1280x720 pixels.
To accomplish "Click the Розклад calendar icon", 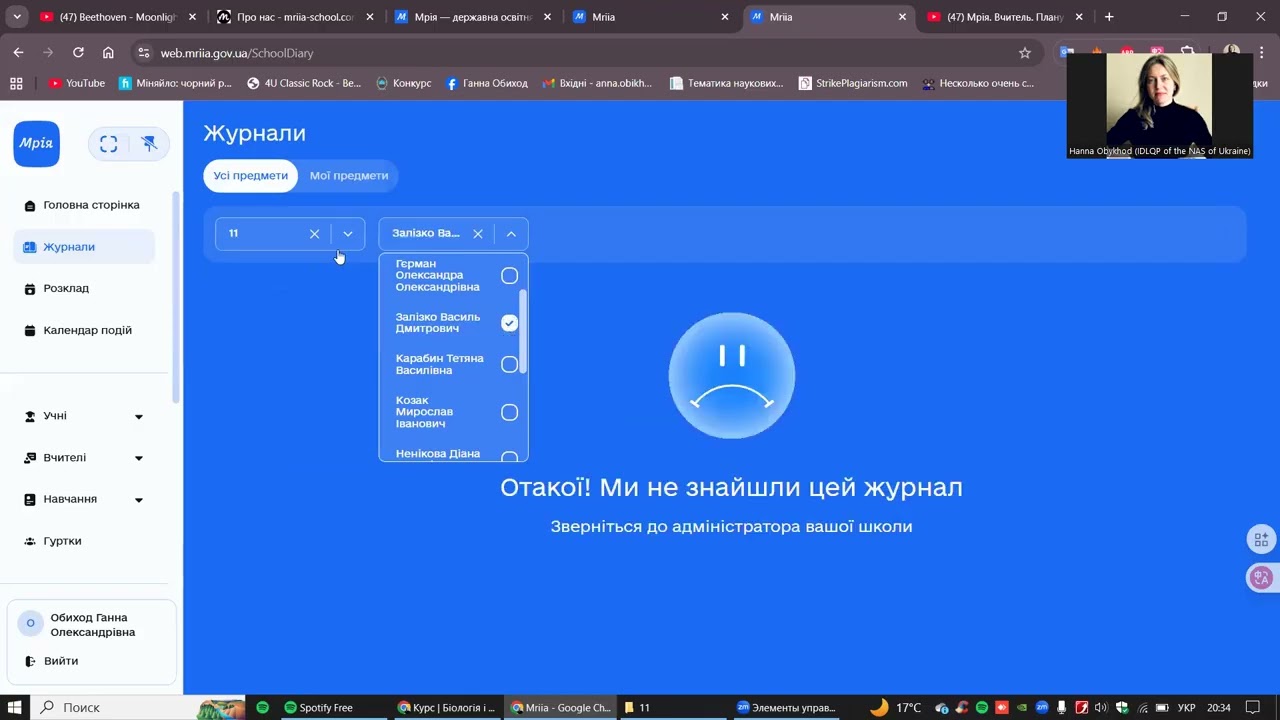I will (30, 289).
